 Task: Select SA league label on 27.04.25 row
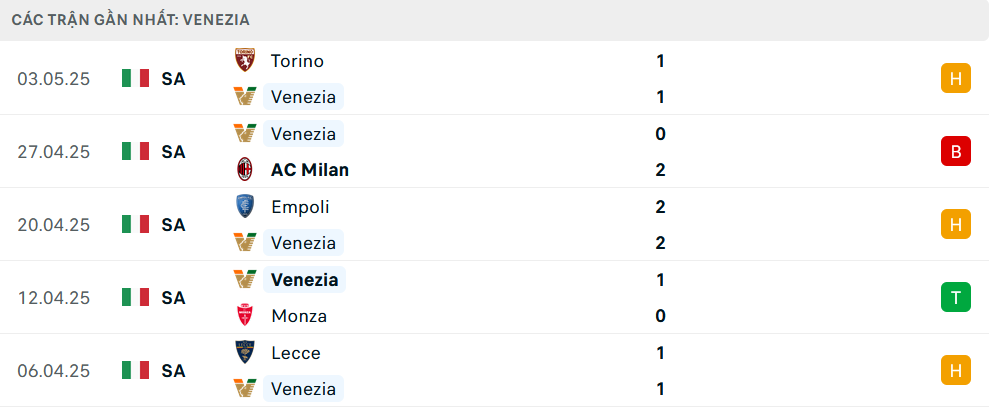pyautogui.click(x=173, y=152)
